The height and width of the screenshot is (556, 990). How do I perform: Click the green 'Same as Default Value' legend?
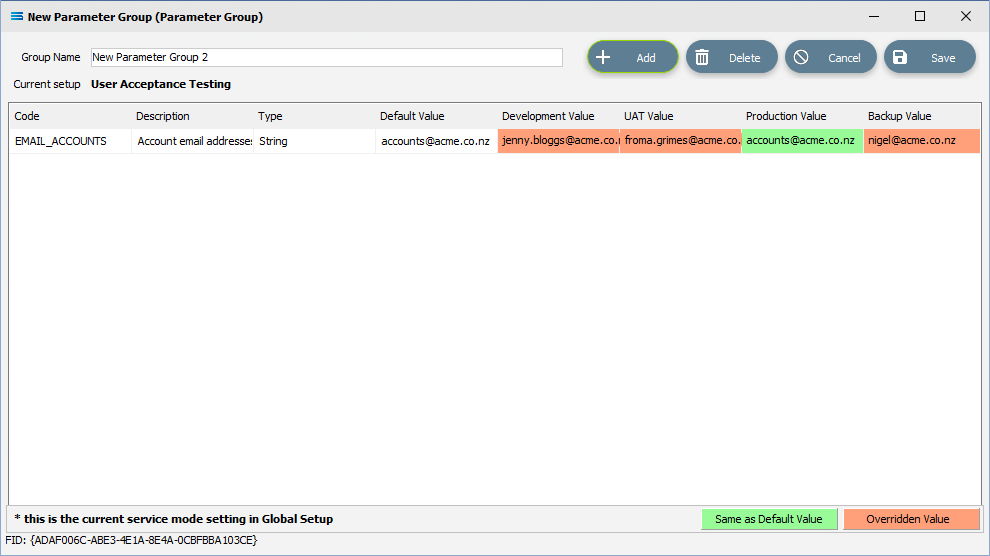[x=769, y=519]
